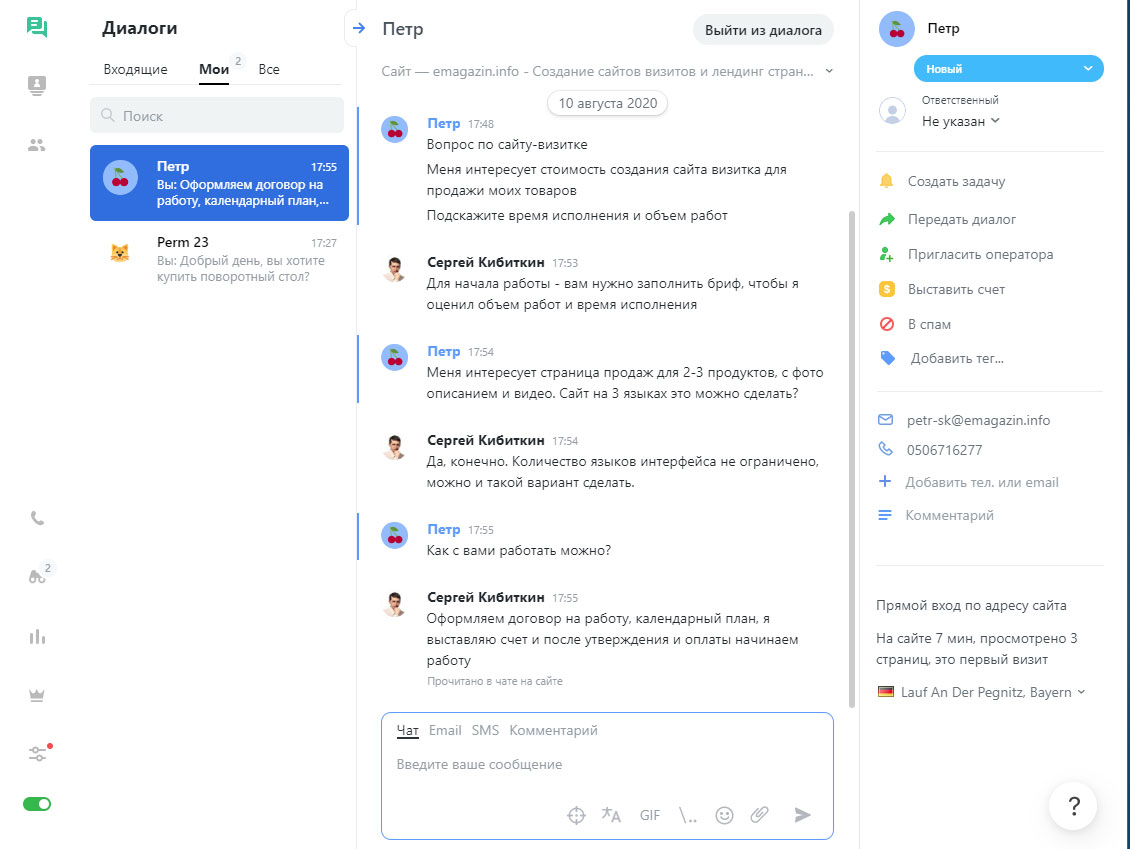This screenshot has height=849, width=1130.
Task: Open the Dialogs chat icon in sidebar
Action: (x=37, y=27)
